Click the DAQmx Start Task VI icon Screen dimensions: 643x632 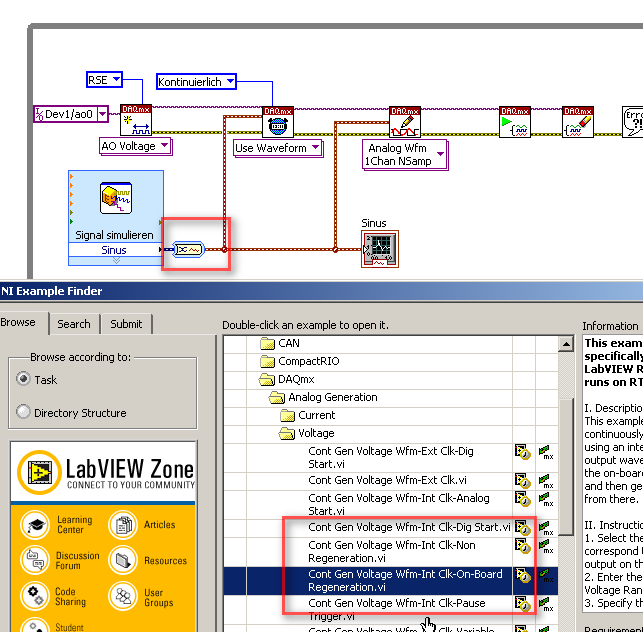(515, 122)
